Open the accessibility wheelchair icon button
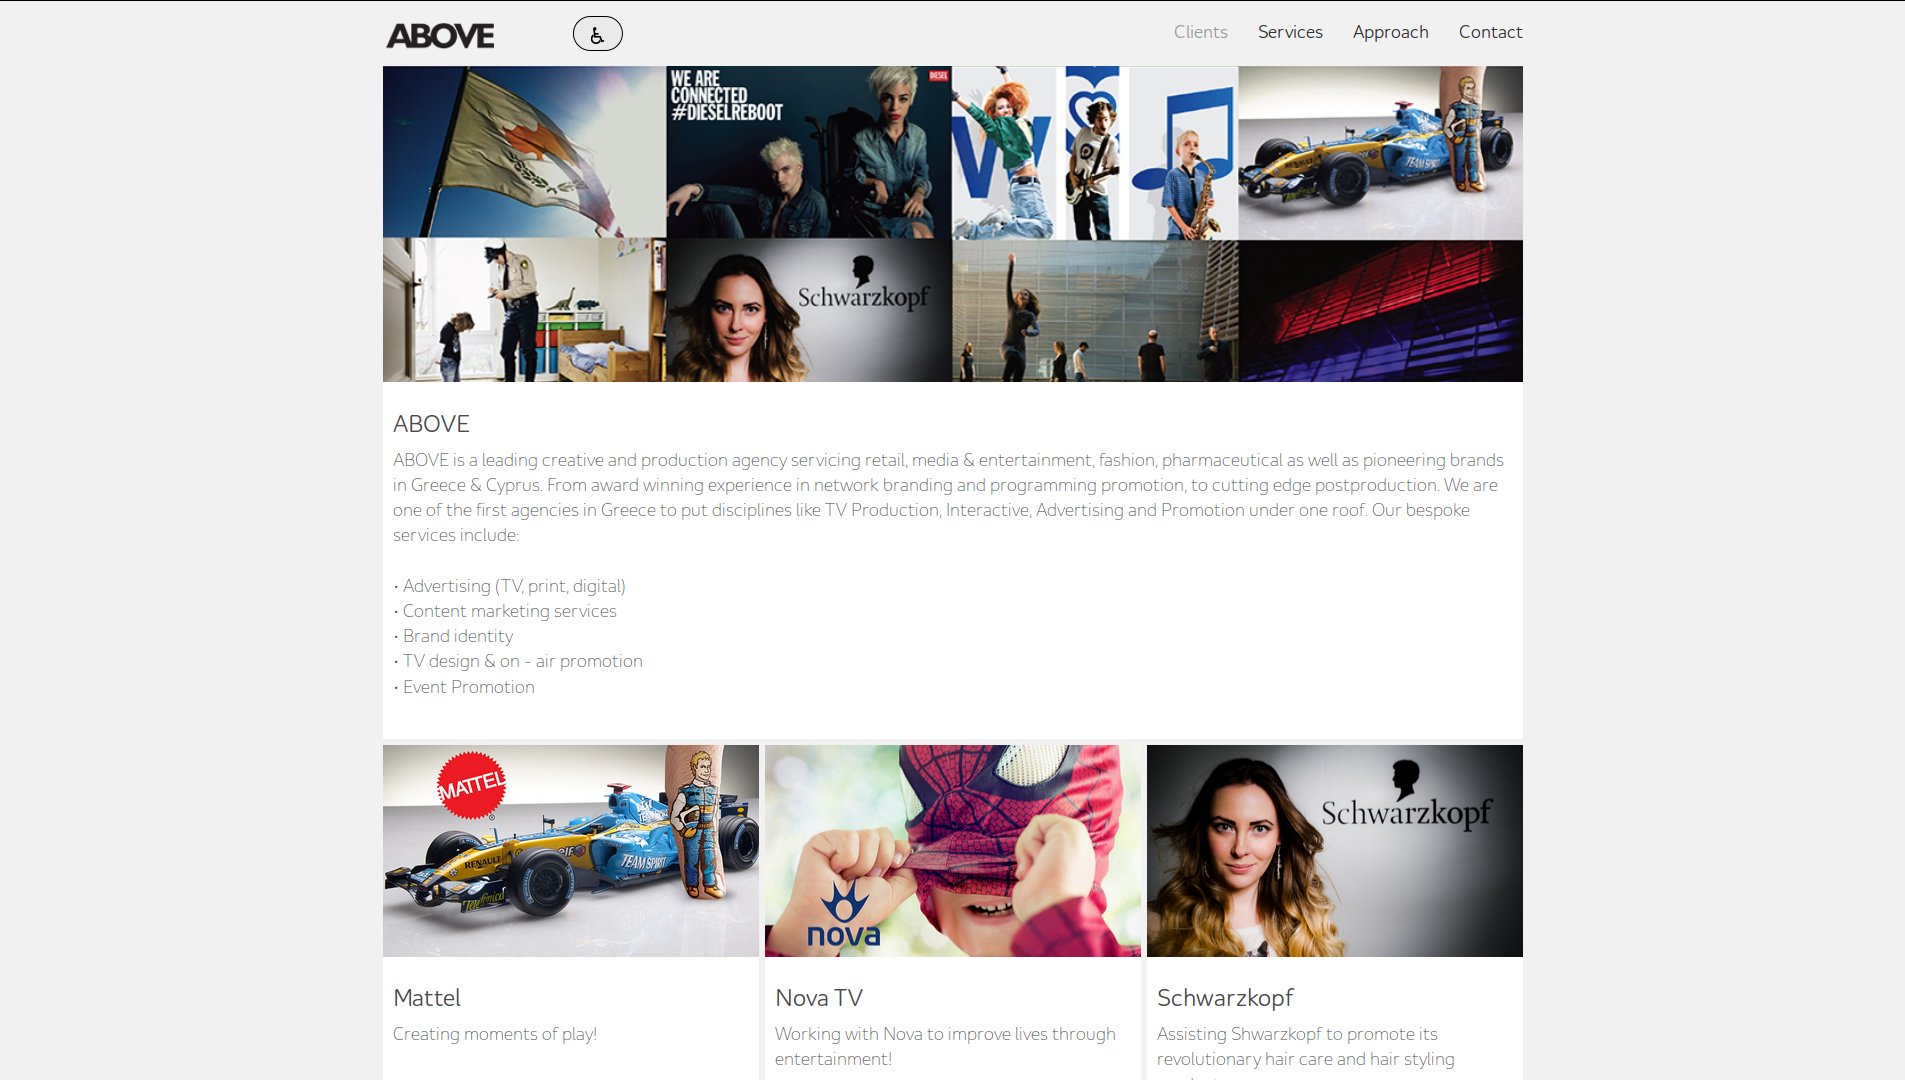This screenshot has height=1080, width=1905. (x=598, y=34)
